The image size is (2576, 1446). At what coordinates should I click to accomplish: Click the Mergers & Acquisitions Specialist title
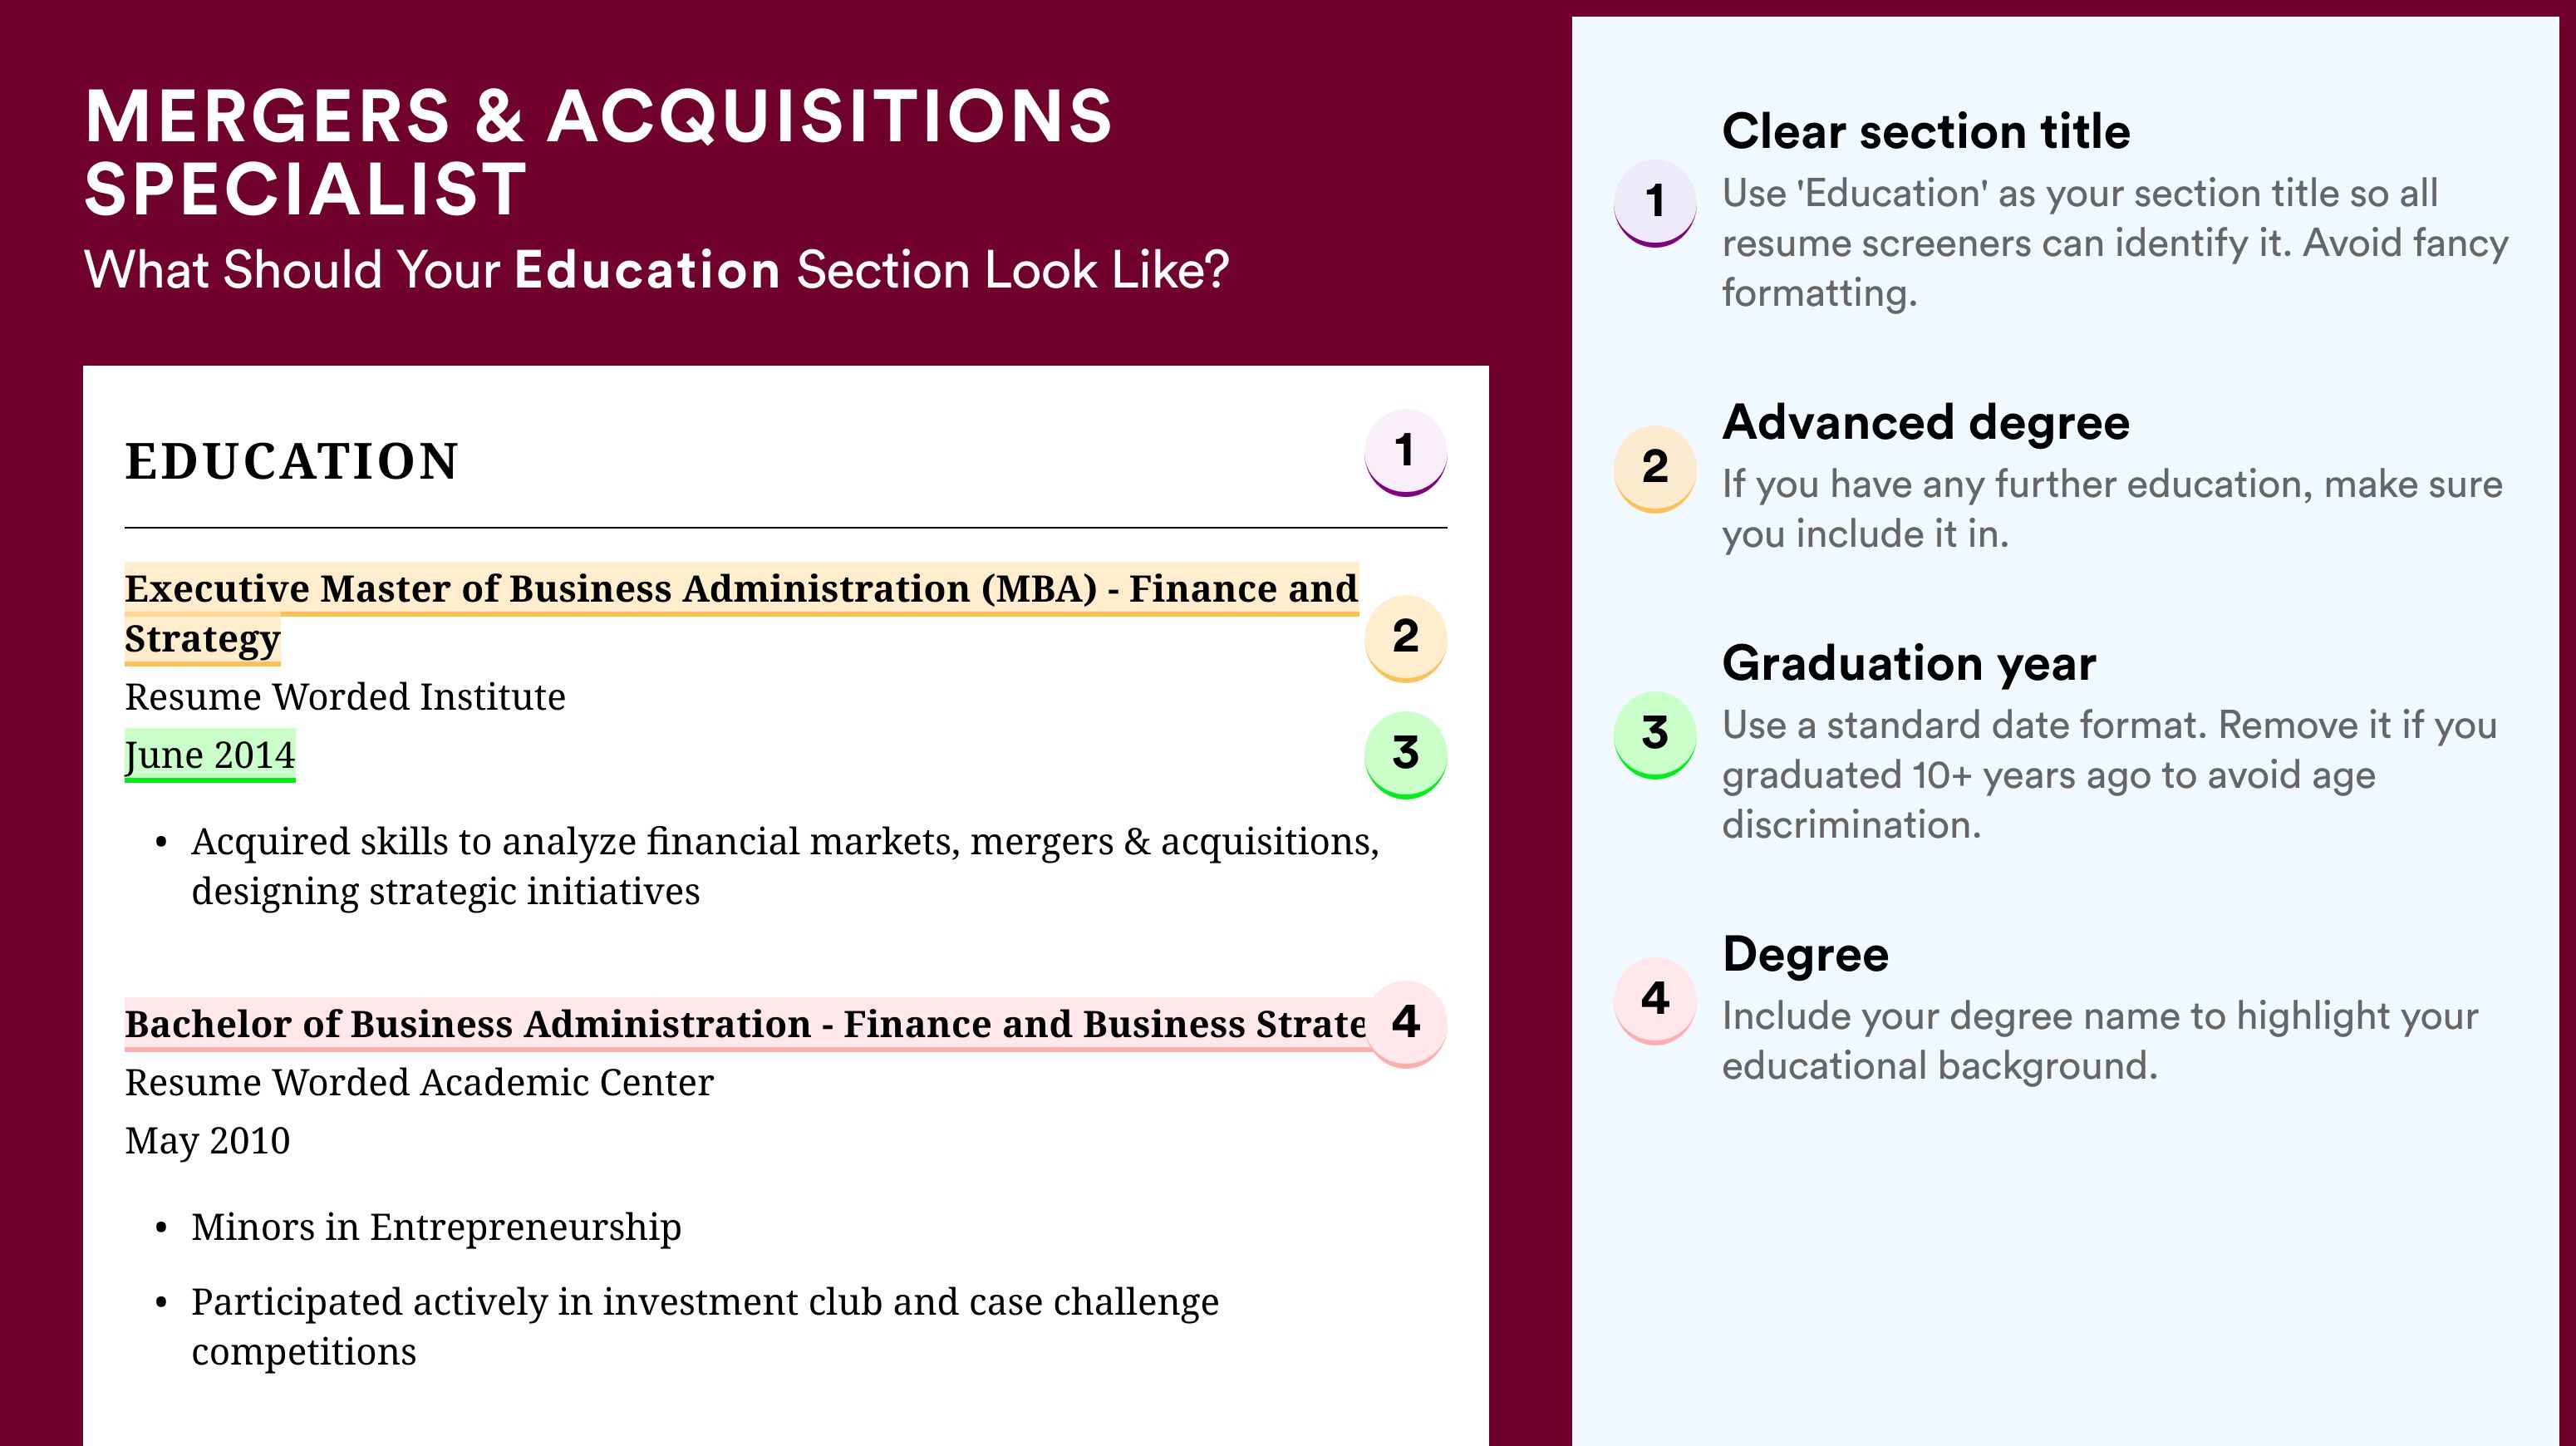coord(598,152)
